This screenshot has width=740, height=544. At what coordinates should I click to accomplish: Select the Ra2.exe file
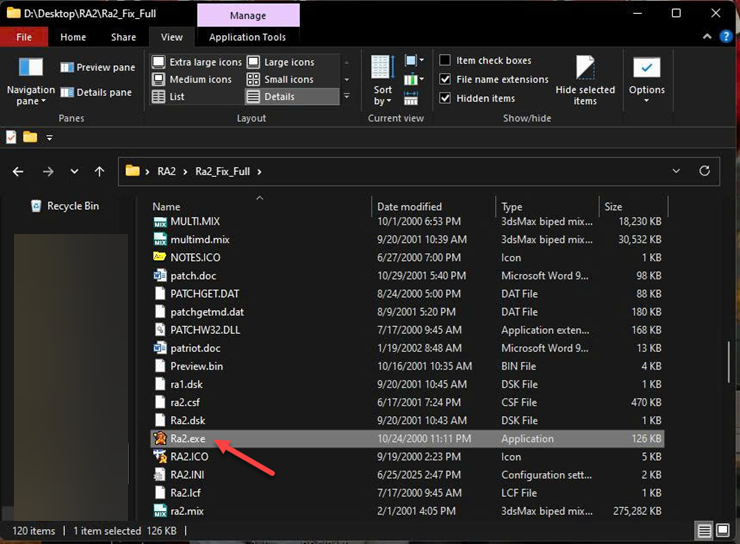pos(407,438)
